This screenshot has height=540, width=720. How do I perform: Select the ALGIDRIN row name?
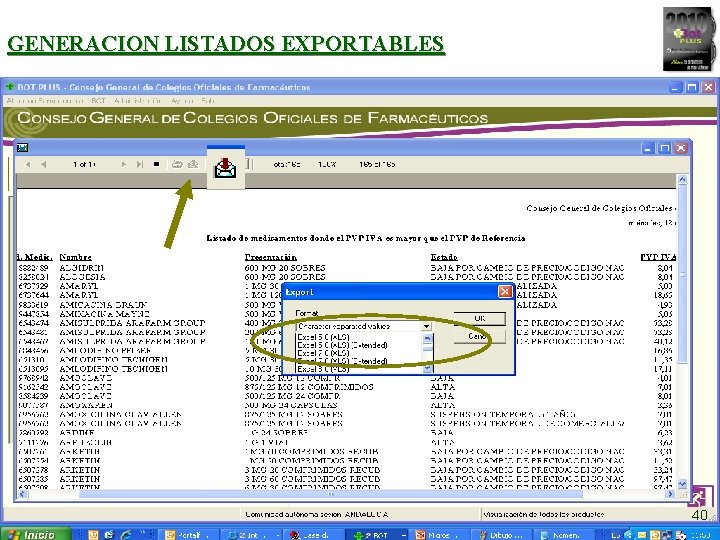pos(82,268)
